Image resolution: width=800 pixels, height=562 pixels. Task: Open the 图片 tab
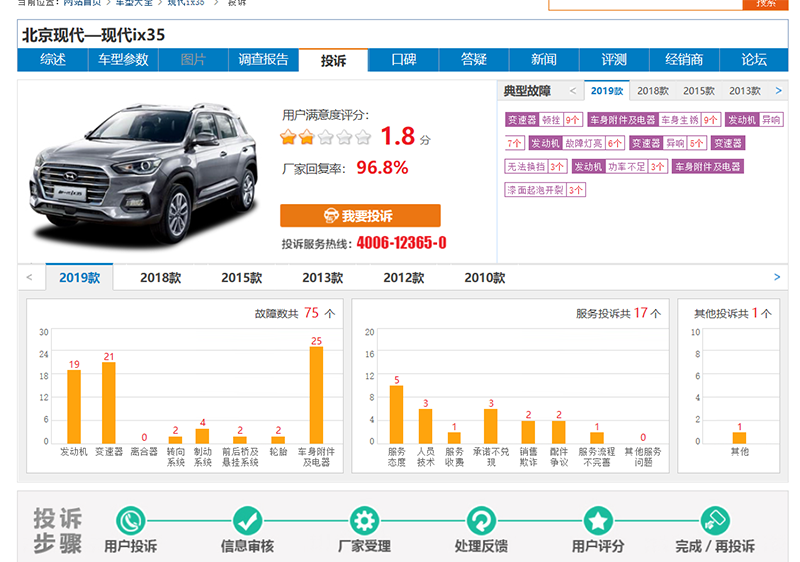pyautogui.click(x=193, y=60)
